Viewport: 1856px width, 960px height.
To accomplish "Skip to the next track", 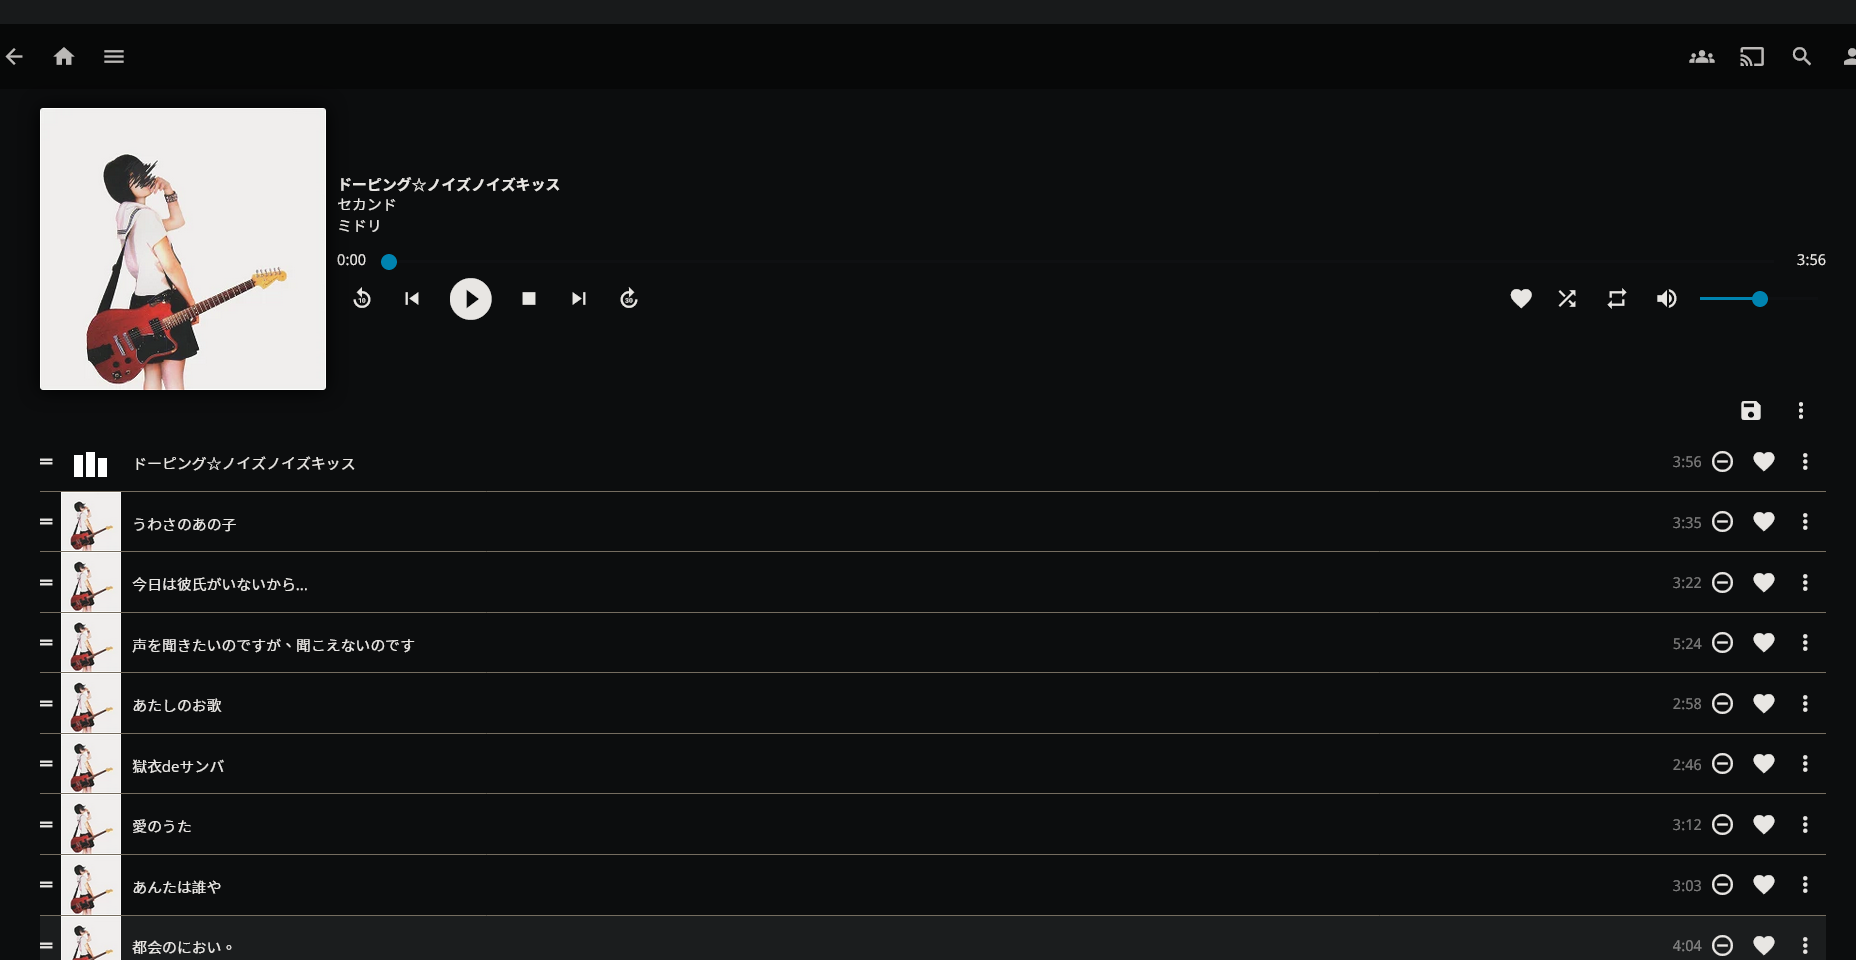I will tap(579, 299).
